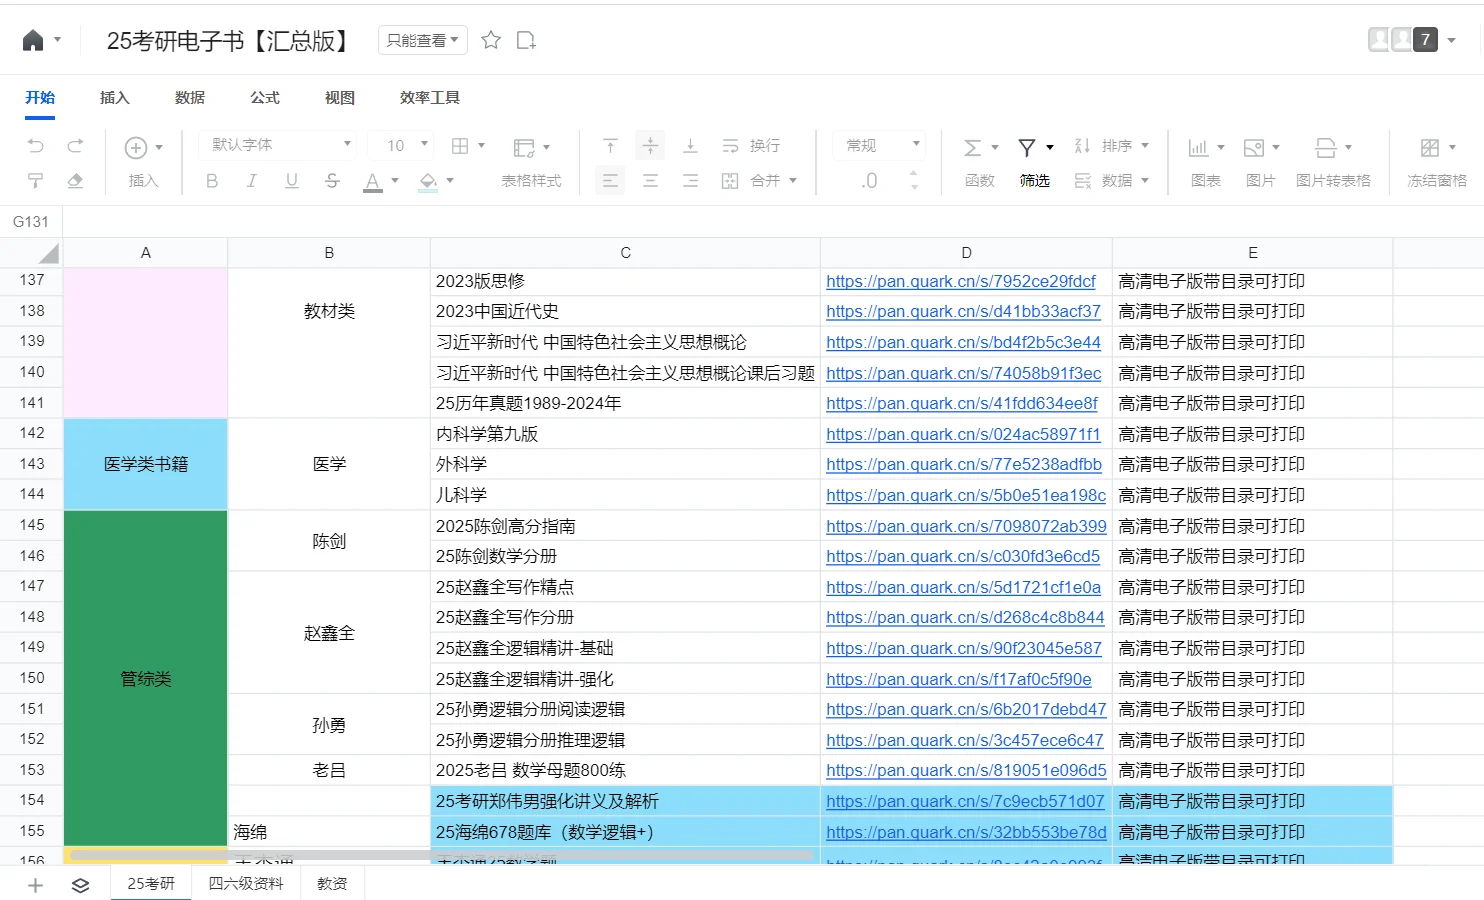
Task: Open the 插入 ribbon tab
Action: [115, 97]
